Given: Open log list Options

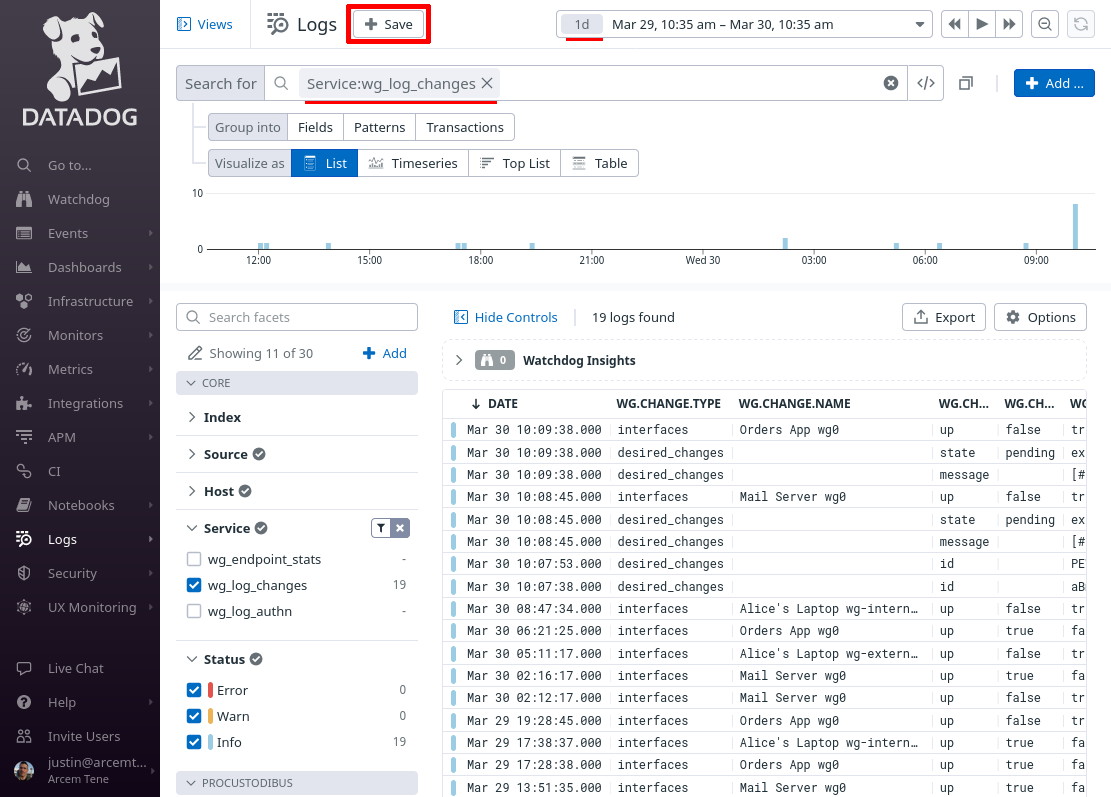Looking at the screenshot, I should pos(1040,317).
